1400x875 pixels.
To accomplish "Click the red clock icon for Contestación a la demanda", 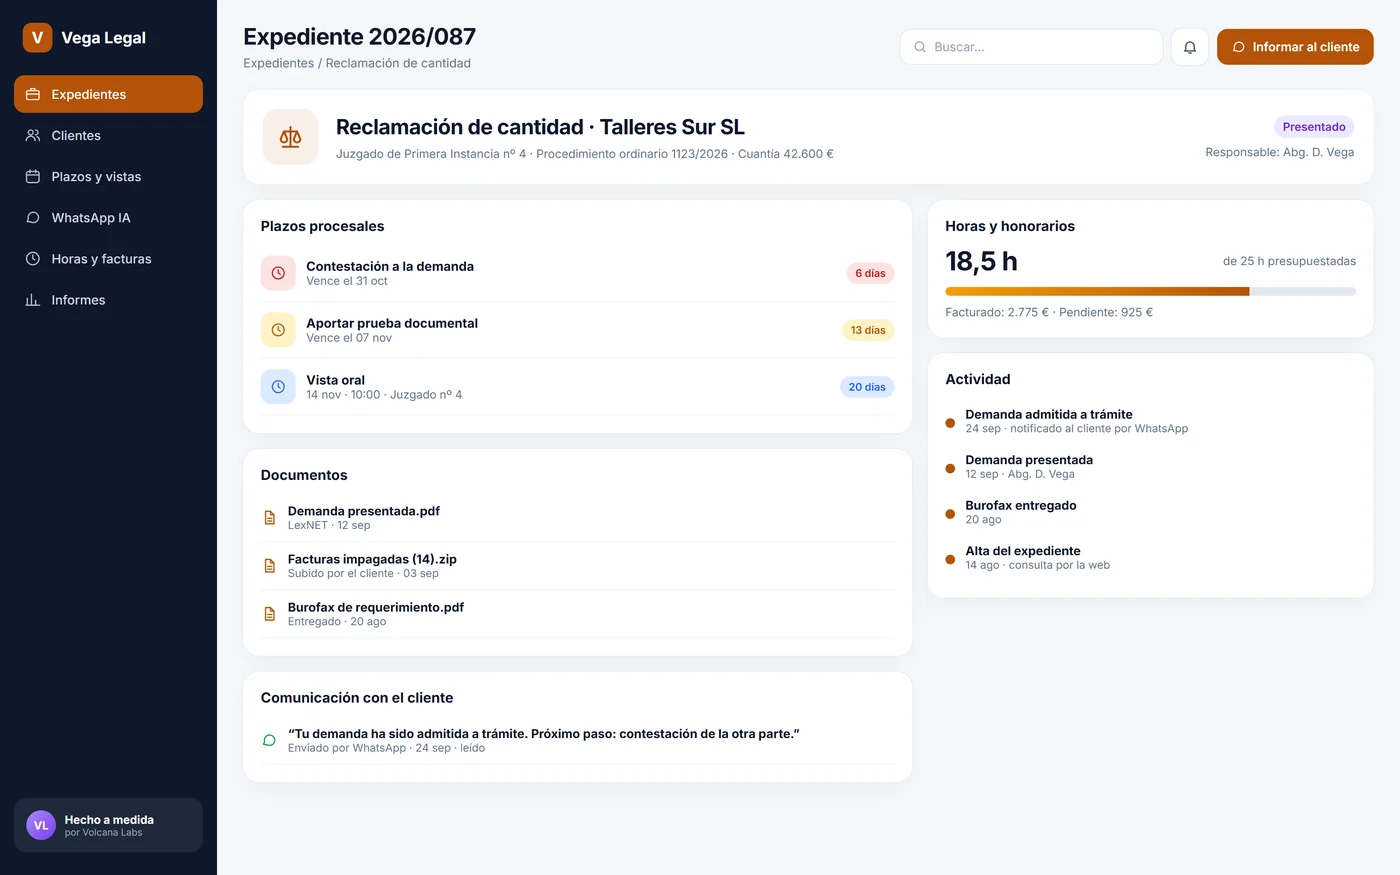I will 278,273.
